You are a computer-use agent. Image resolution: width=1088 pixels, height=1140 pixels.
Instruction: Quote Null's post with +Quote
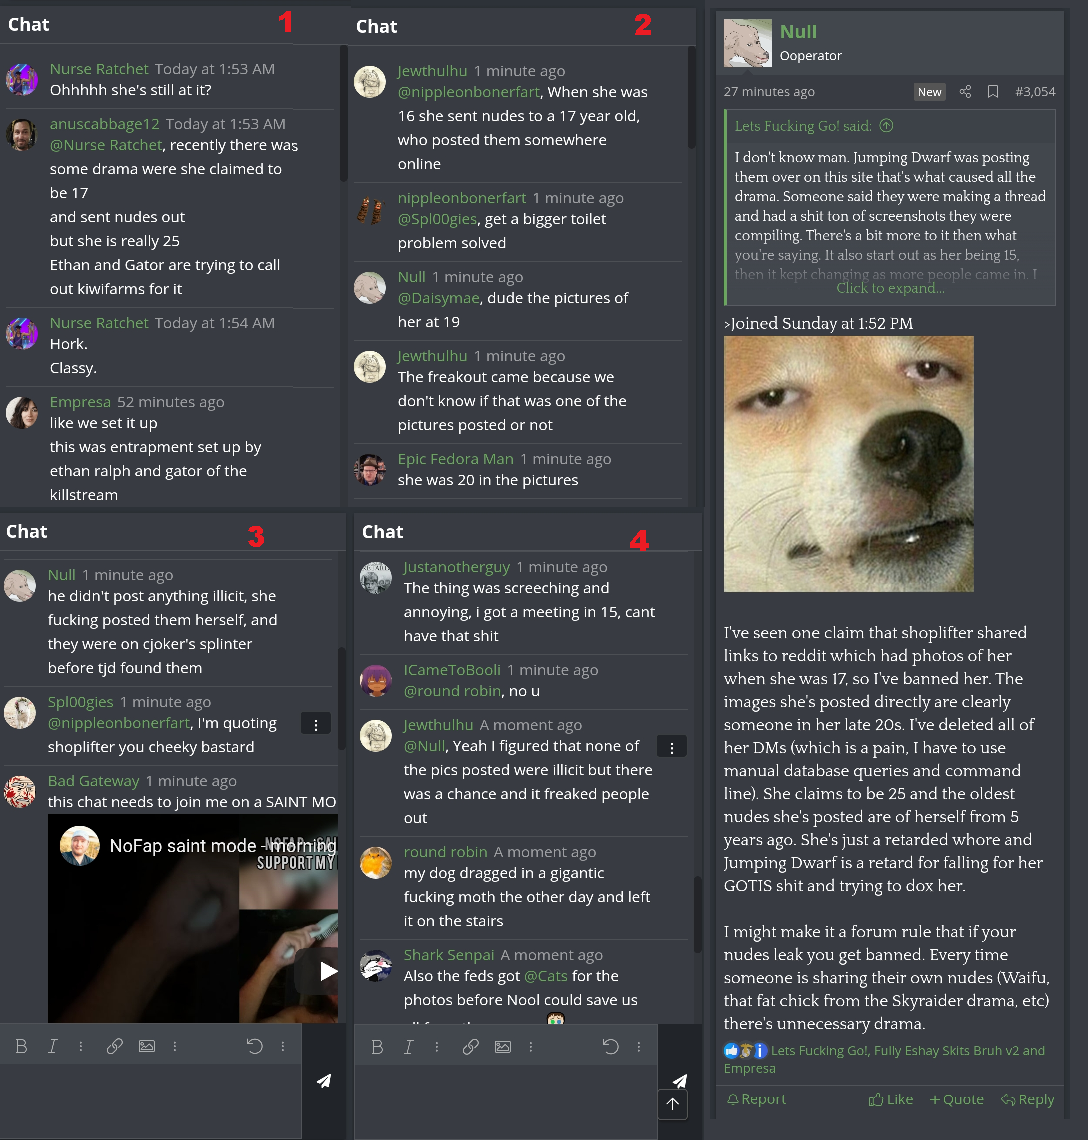(x=956, y=1099)
